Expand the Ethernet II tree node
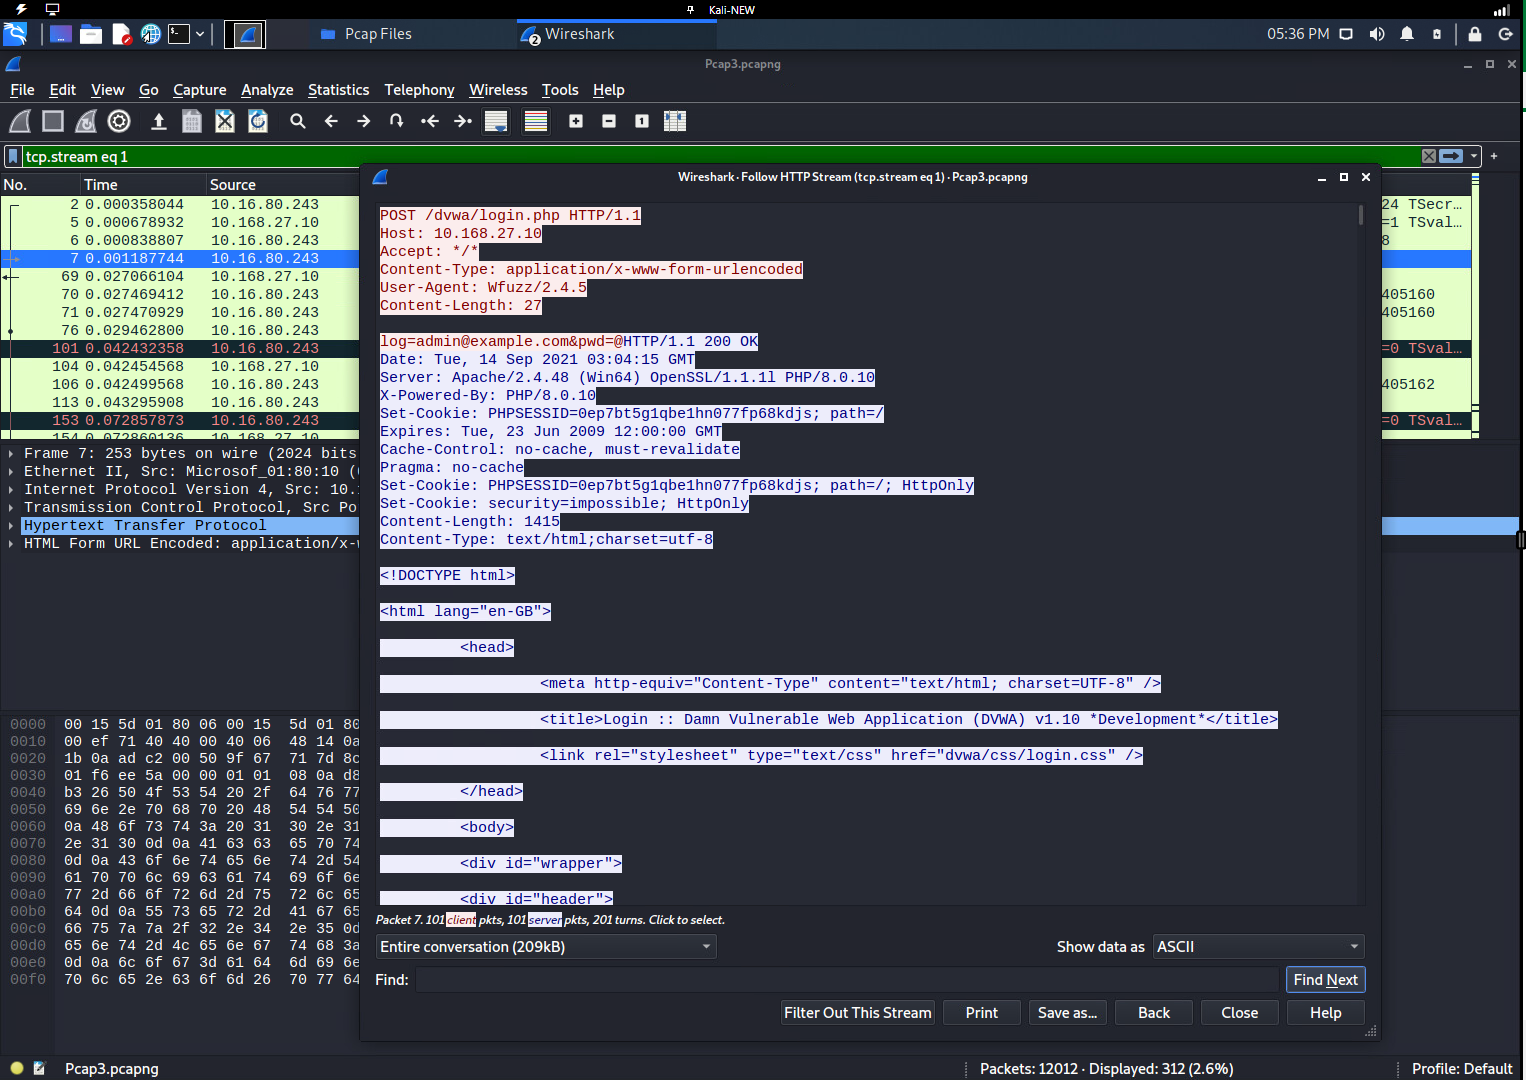The width and height of the screenshot is (1526, 1080). point(11,471)
